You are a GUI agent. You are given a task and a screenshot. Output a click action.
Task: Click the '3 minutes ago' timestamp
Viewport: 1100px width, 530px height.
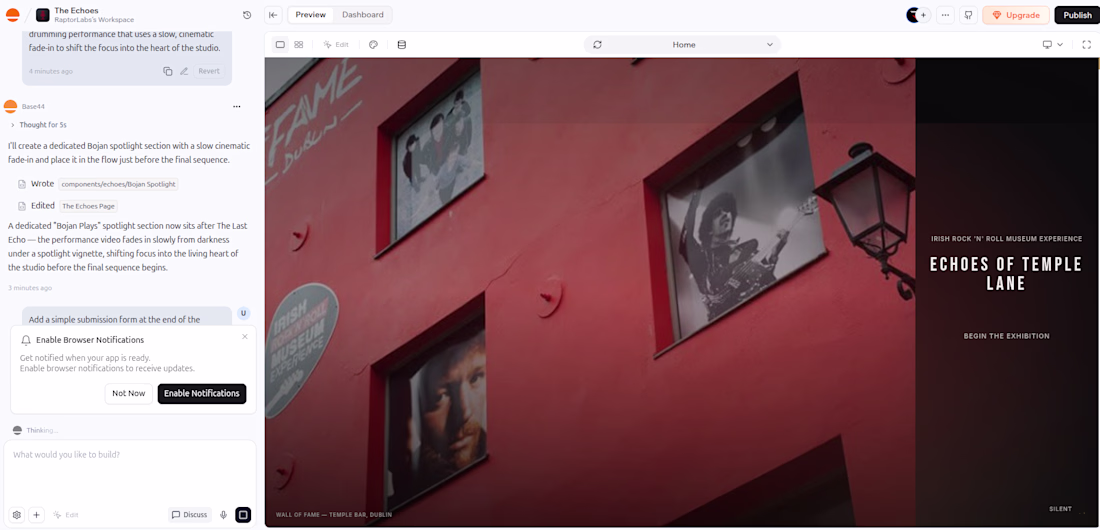pos(30,288)
